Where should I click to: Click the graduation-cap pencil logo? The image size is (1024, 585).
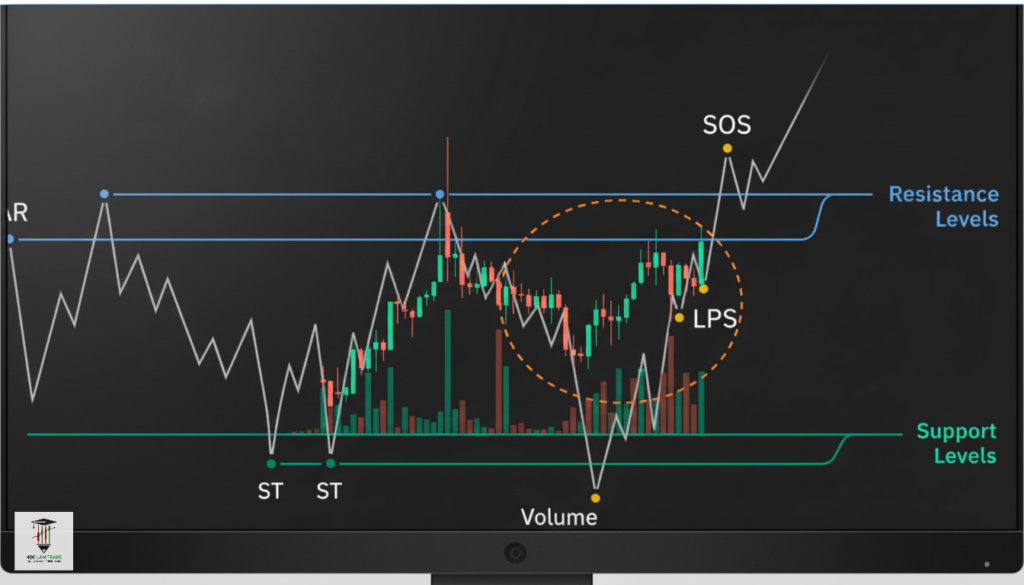tap(44, 541)
